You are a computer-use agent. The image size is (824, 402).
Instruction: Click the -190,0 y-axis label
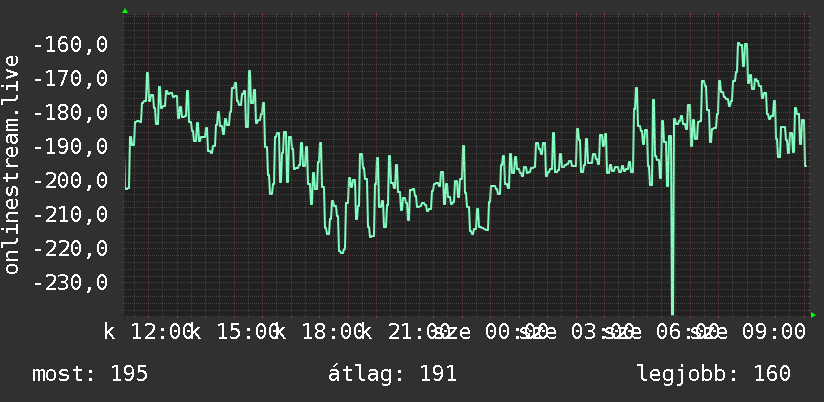(70, 146)
